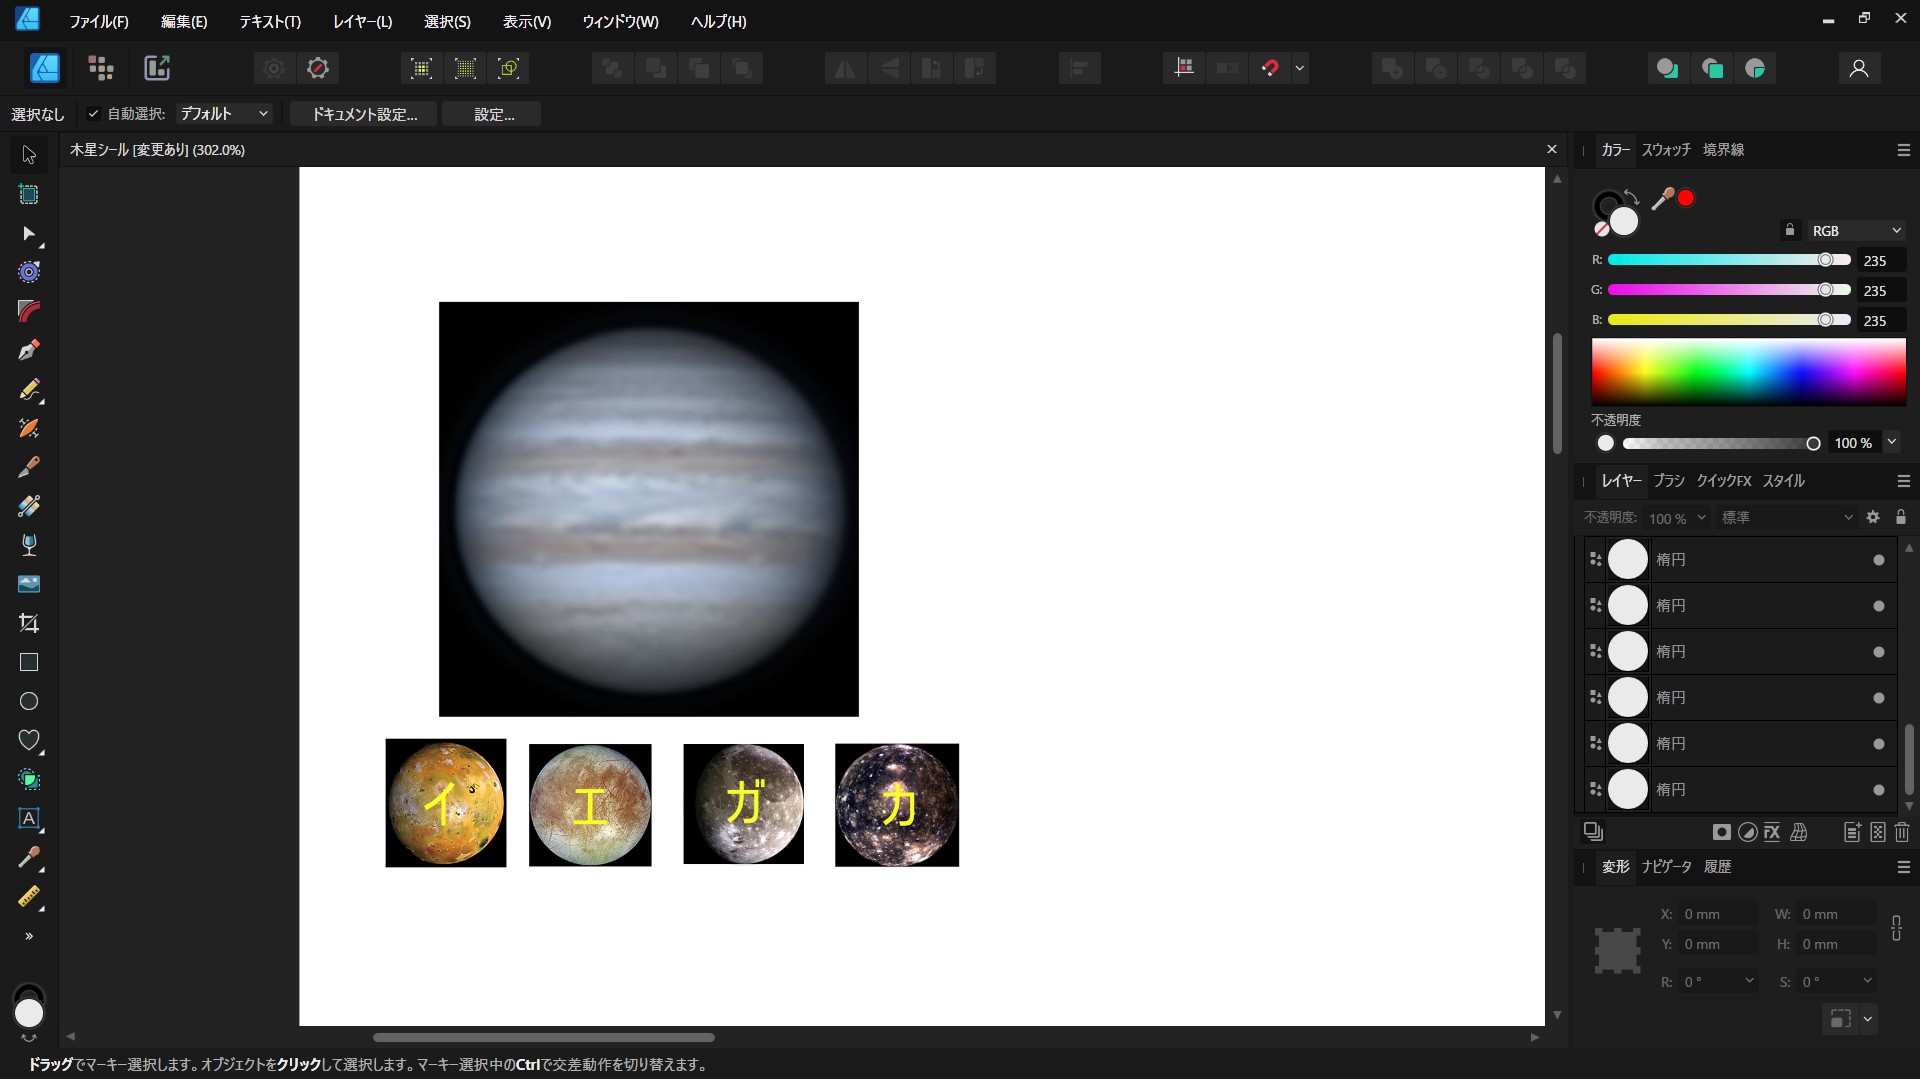This screenshot has width=1920, height=1080.
Task: Open the Layer menu
Action: pyautogui.click(x=362, y=21)
